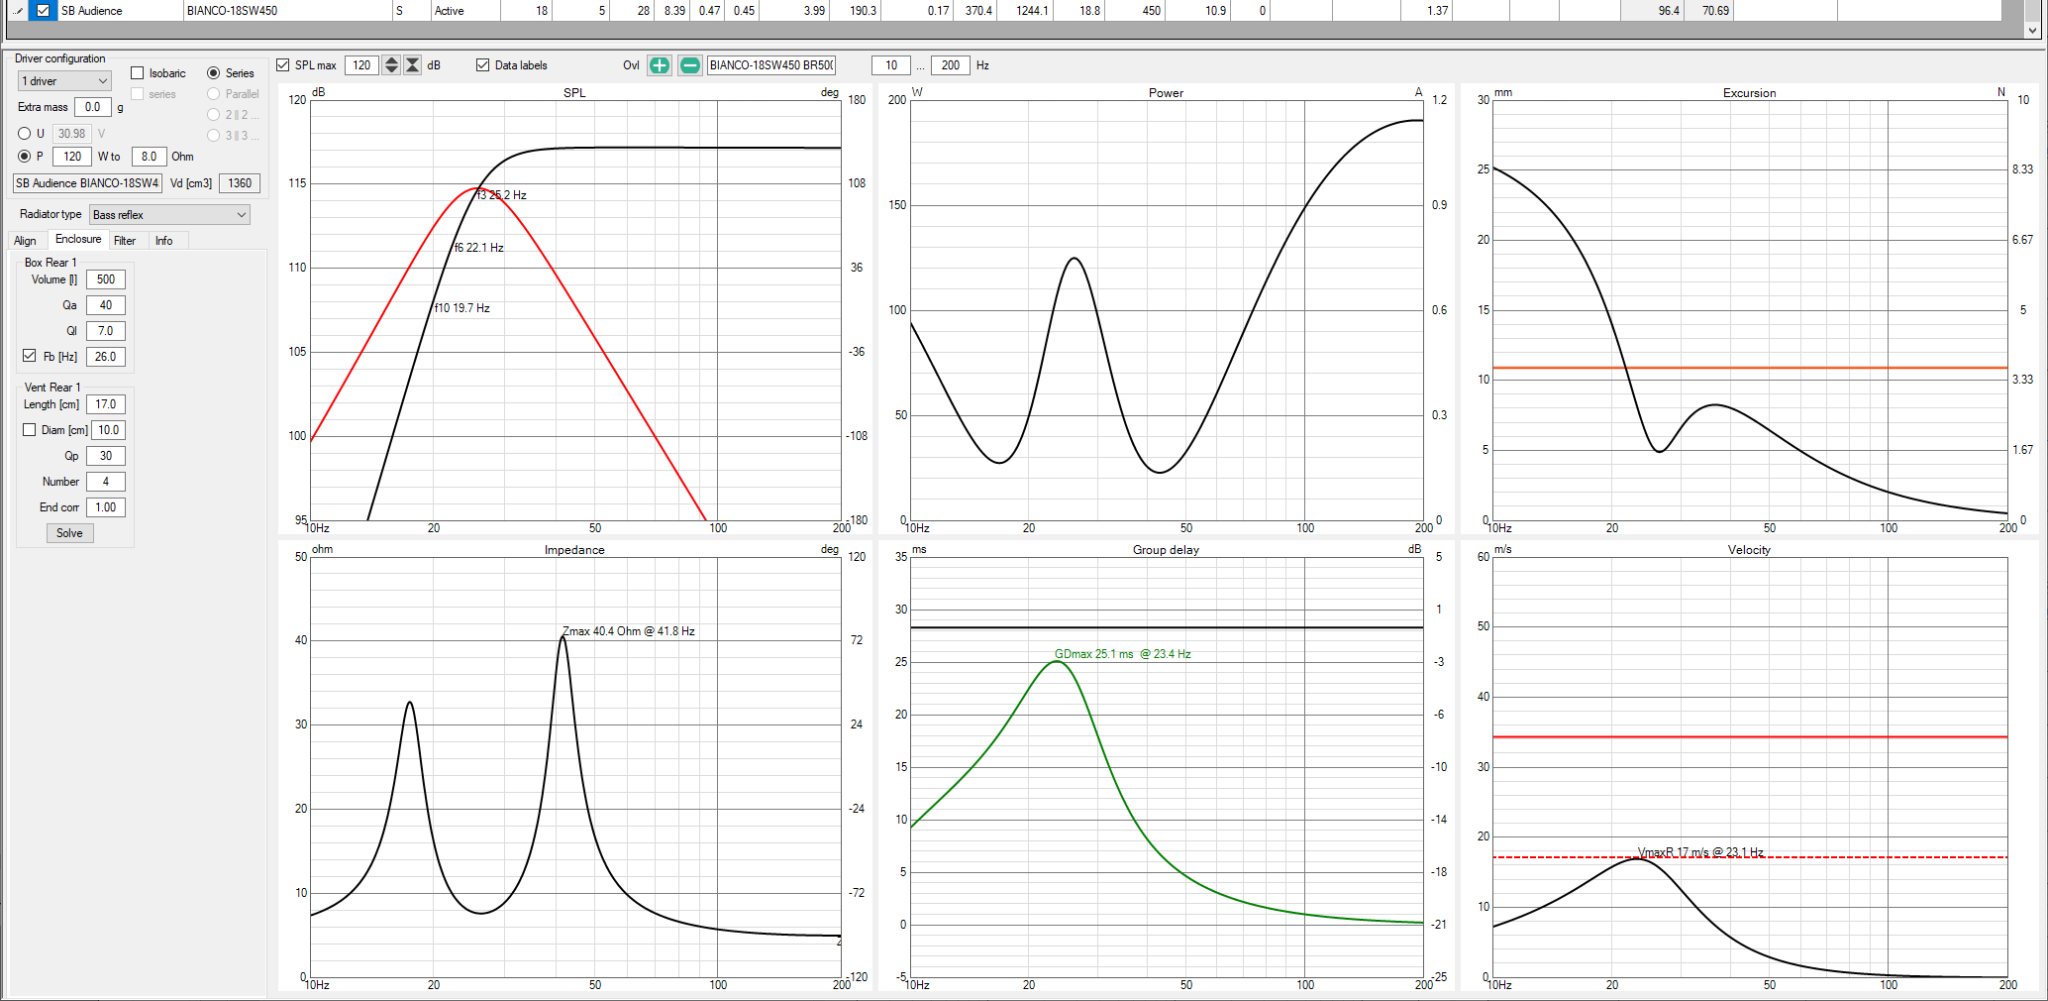The width and height of the screenshot is (2048, 1001).
Task: Click the BIANCO-18SW450 model cell in table
Action: [288, 11]
